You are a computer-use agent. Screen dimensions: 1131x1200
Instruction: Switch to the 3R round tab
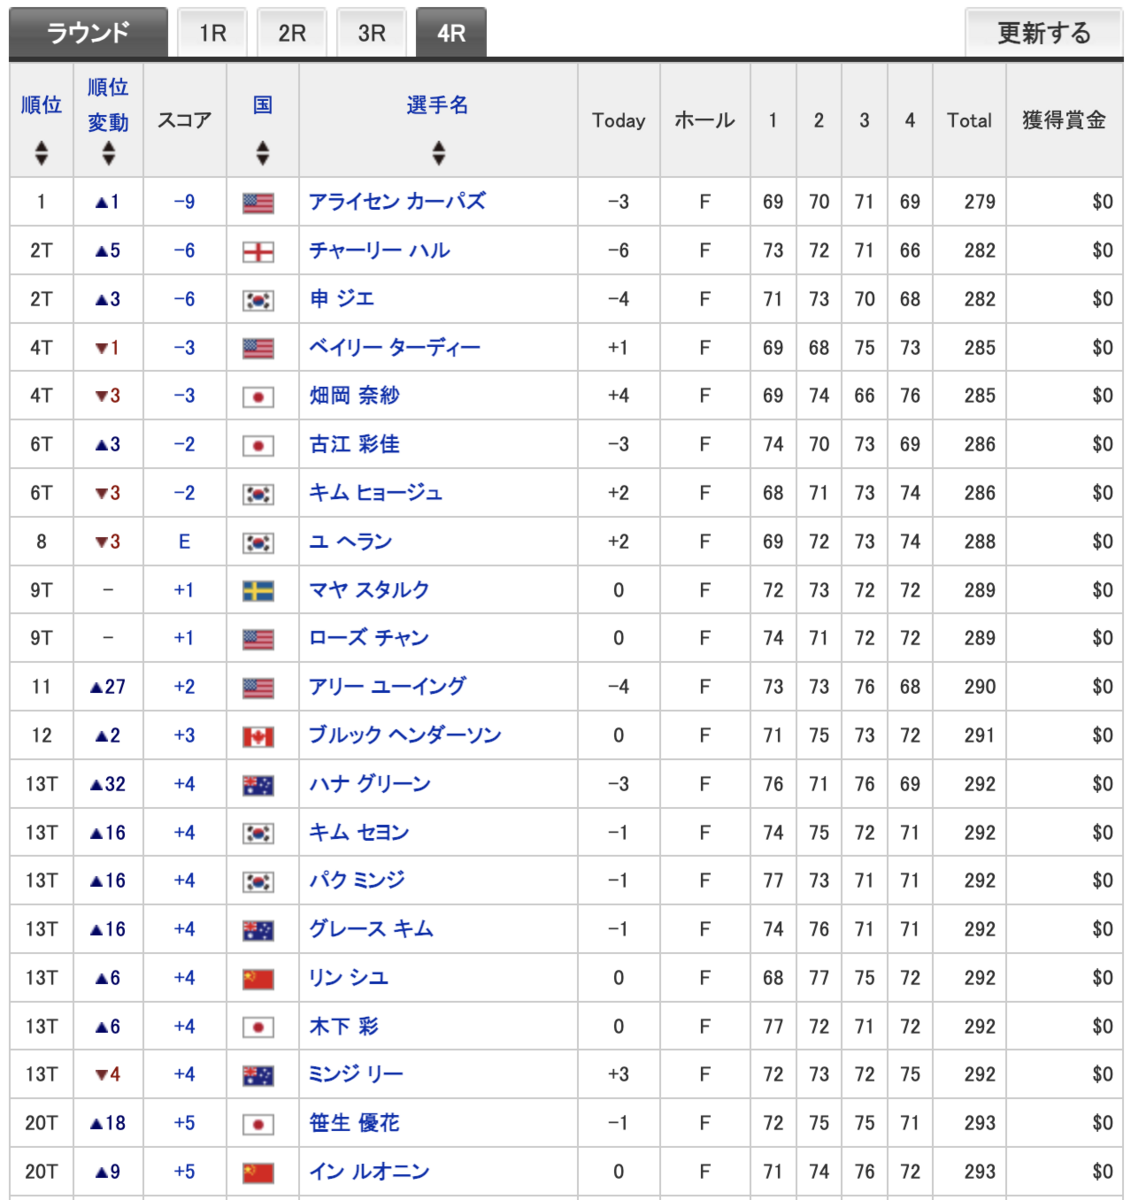coord(371,33)
